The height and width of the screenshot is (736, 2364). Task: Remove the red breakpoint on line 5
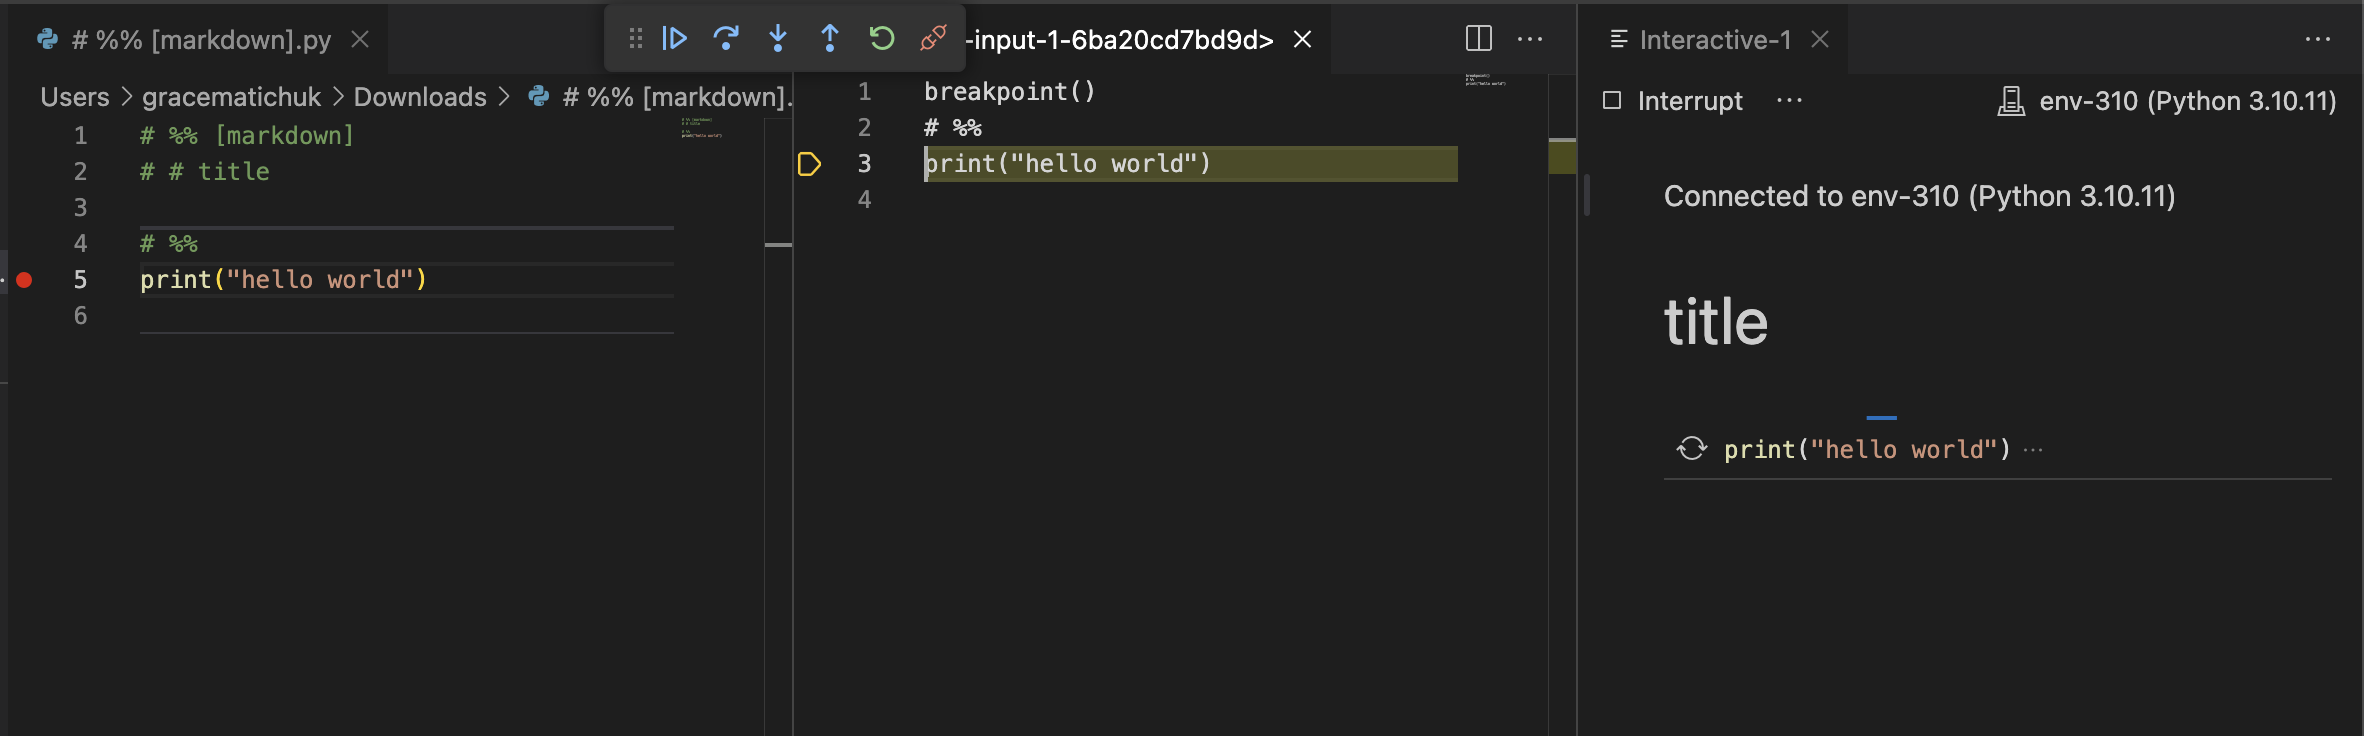(x=25, y=281)
